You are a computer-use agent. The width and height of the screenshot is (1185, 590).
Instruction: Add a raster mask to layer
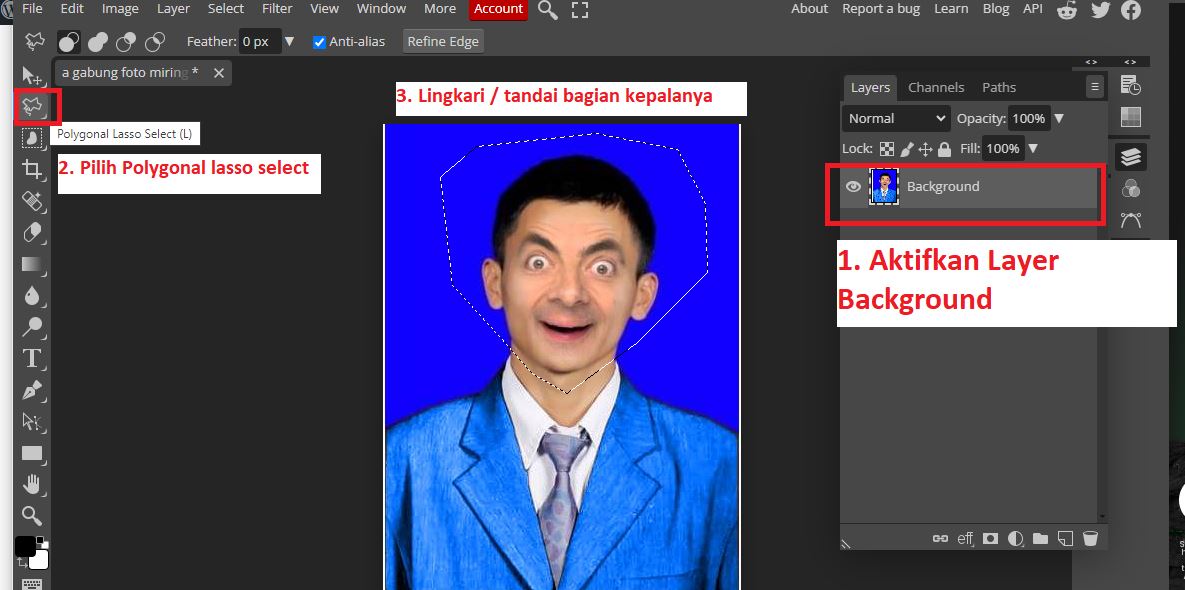[x=990, y=539]
